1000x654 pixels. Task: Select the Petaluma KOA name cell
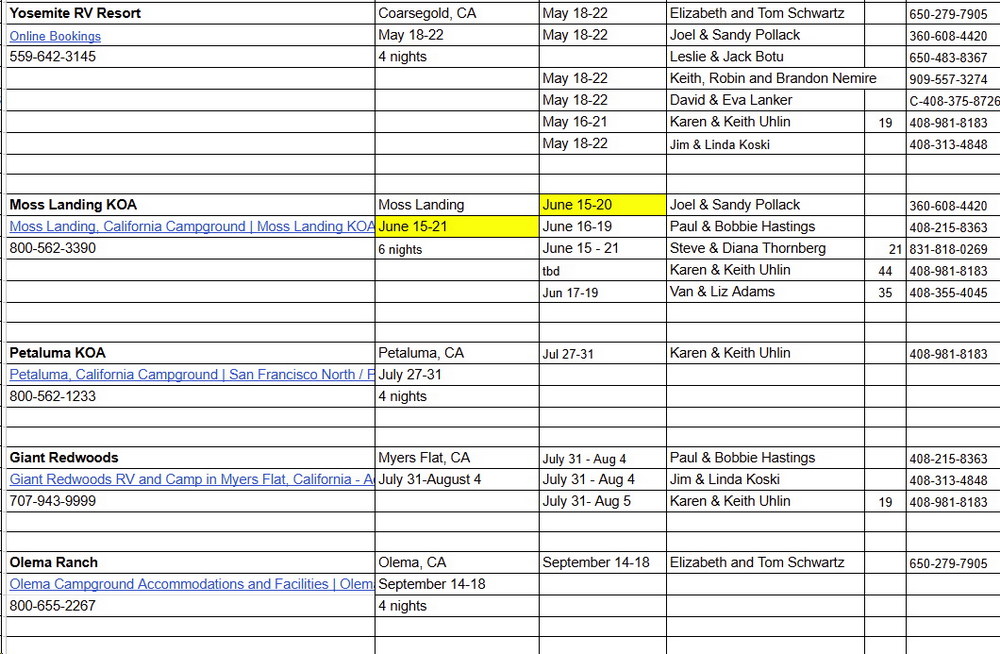click(x=57, y=353)
